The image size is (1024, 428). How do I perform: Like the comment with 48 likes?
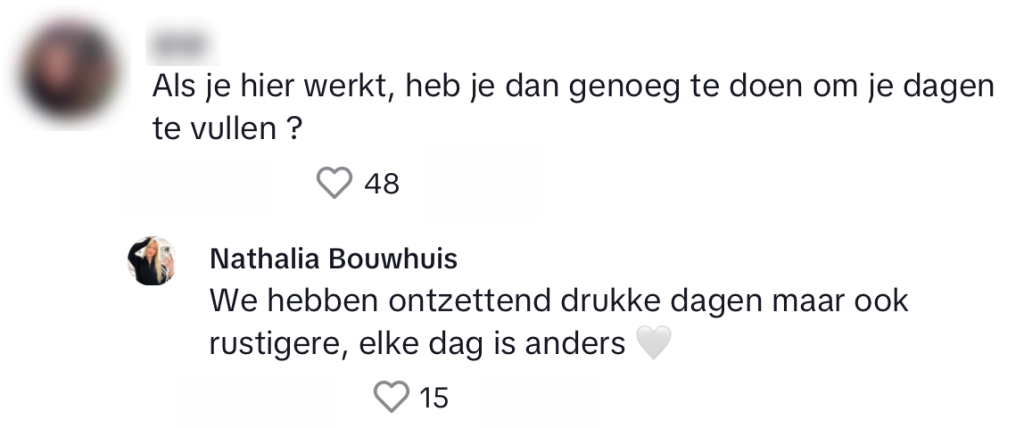(335, 183)
